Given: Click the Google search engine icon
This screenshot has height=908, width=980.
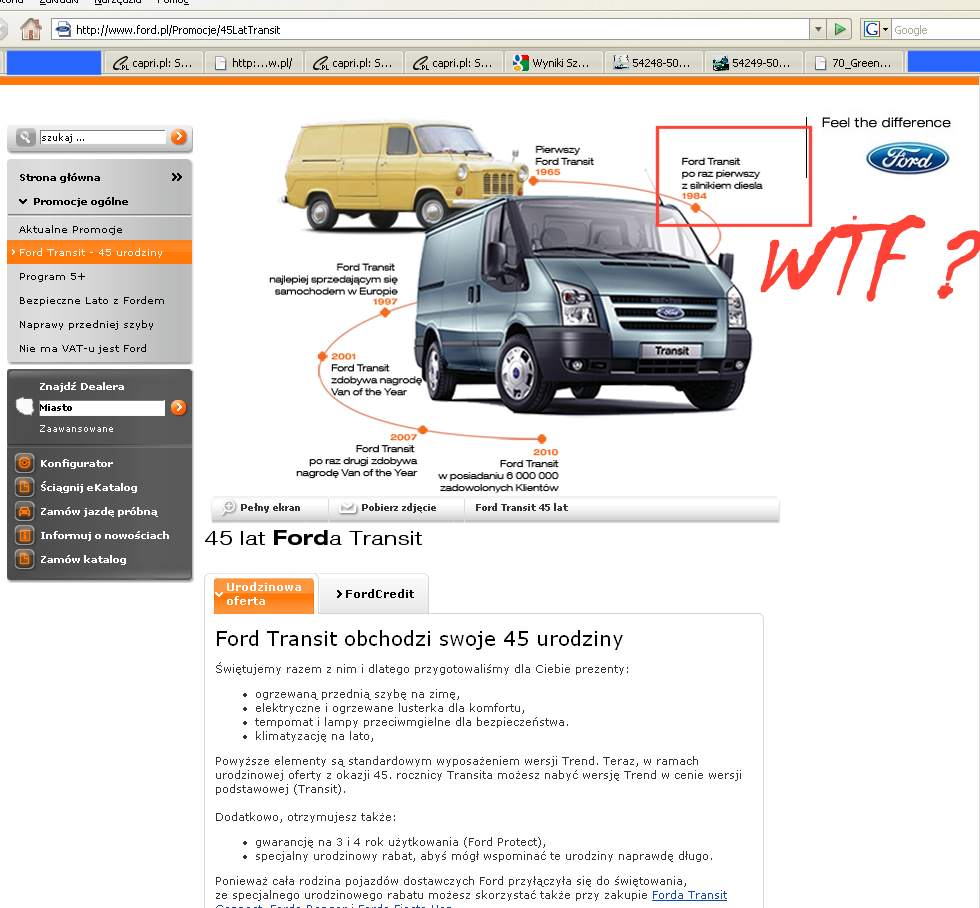Looking at the screenshot, I should pos(872,29).
